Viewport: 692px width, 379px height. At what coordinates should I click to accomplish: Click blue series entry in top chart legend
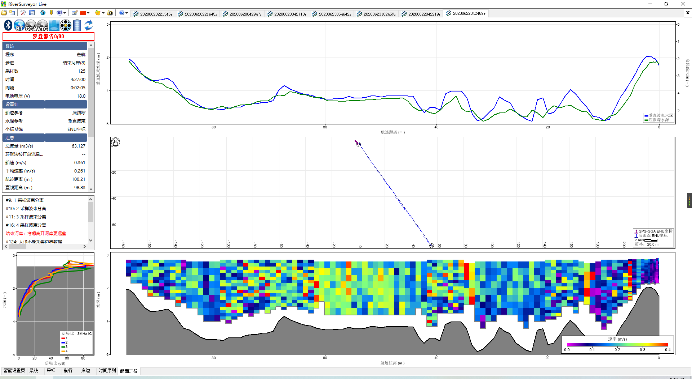[x=659, y=116]
